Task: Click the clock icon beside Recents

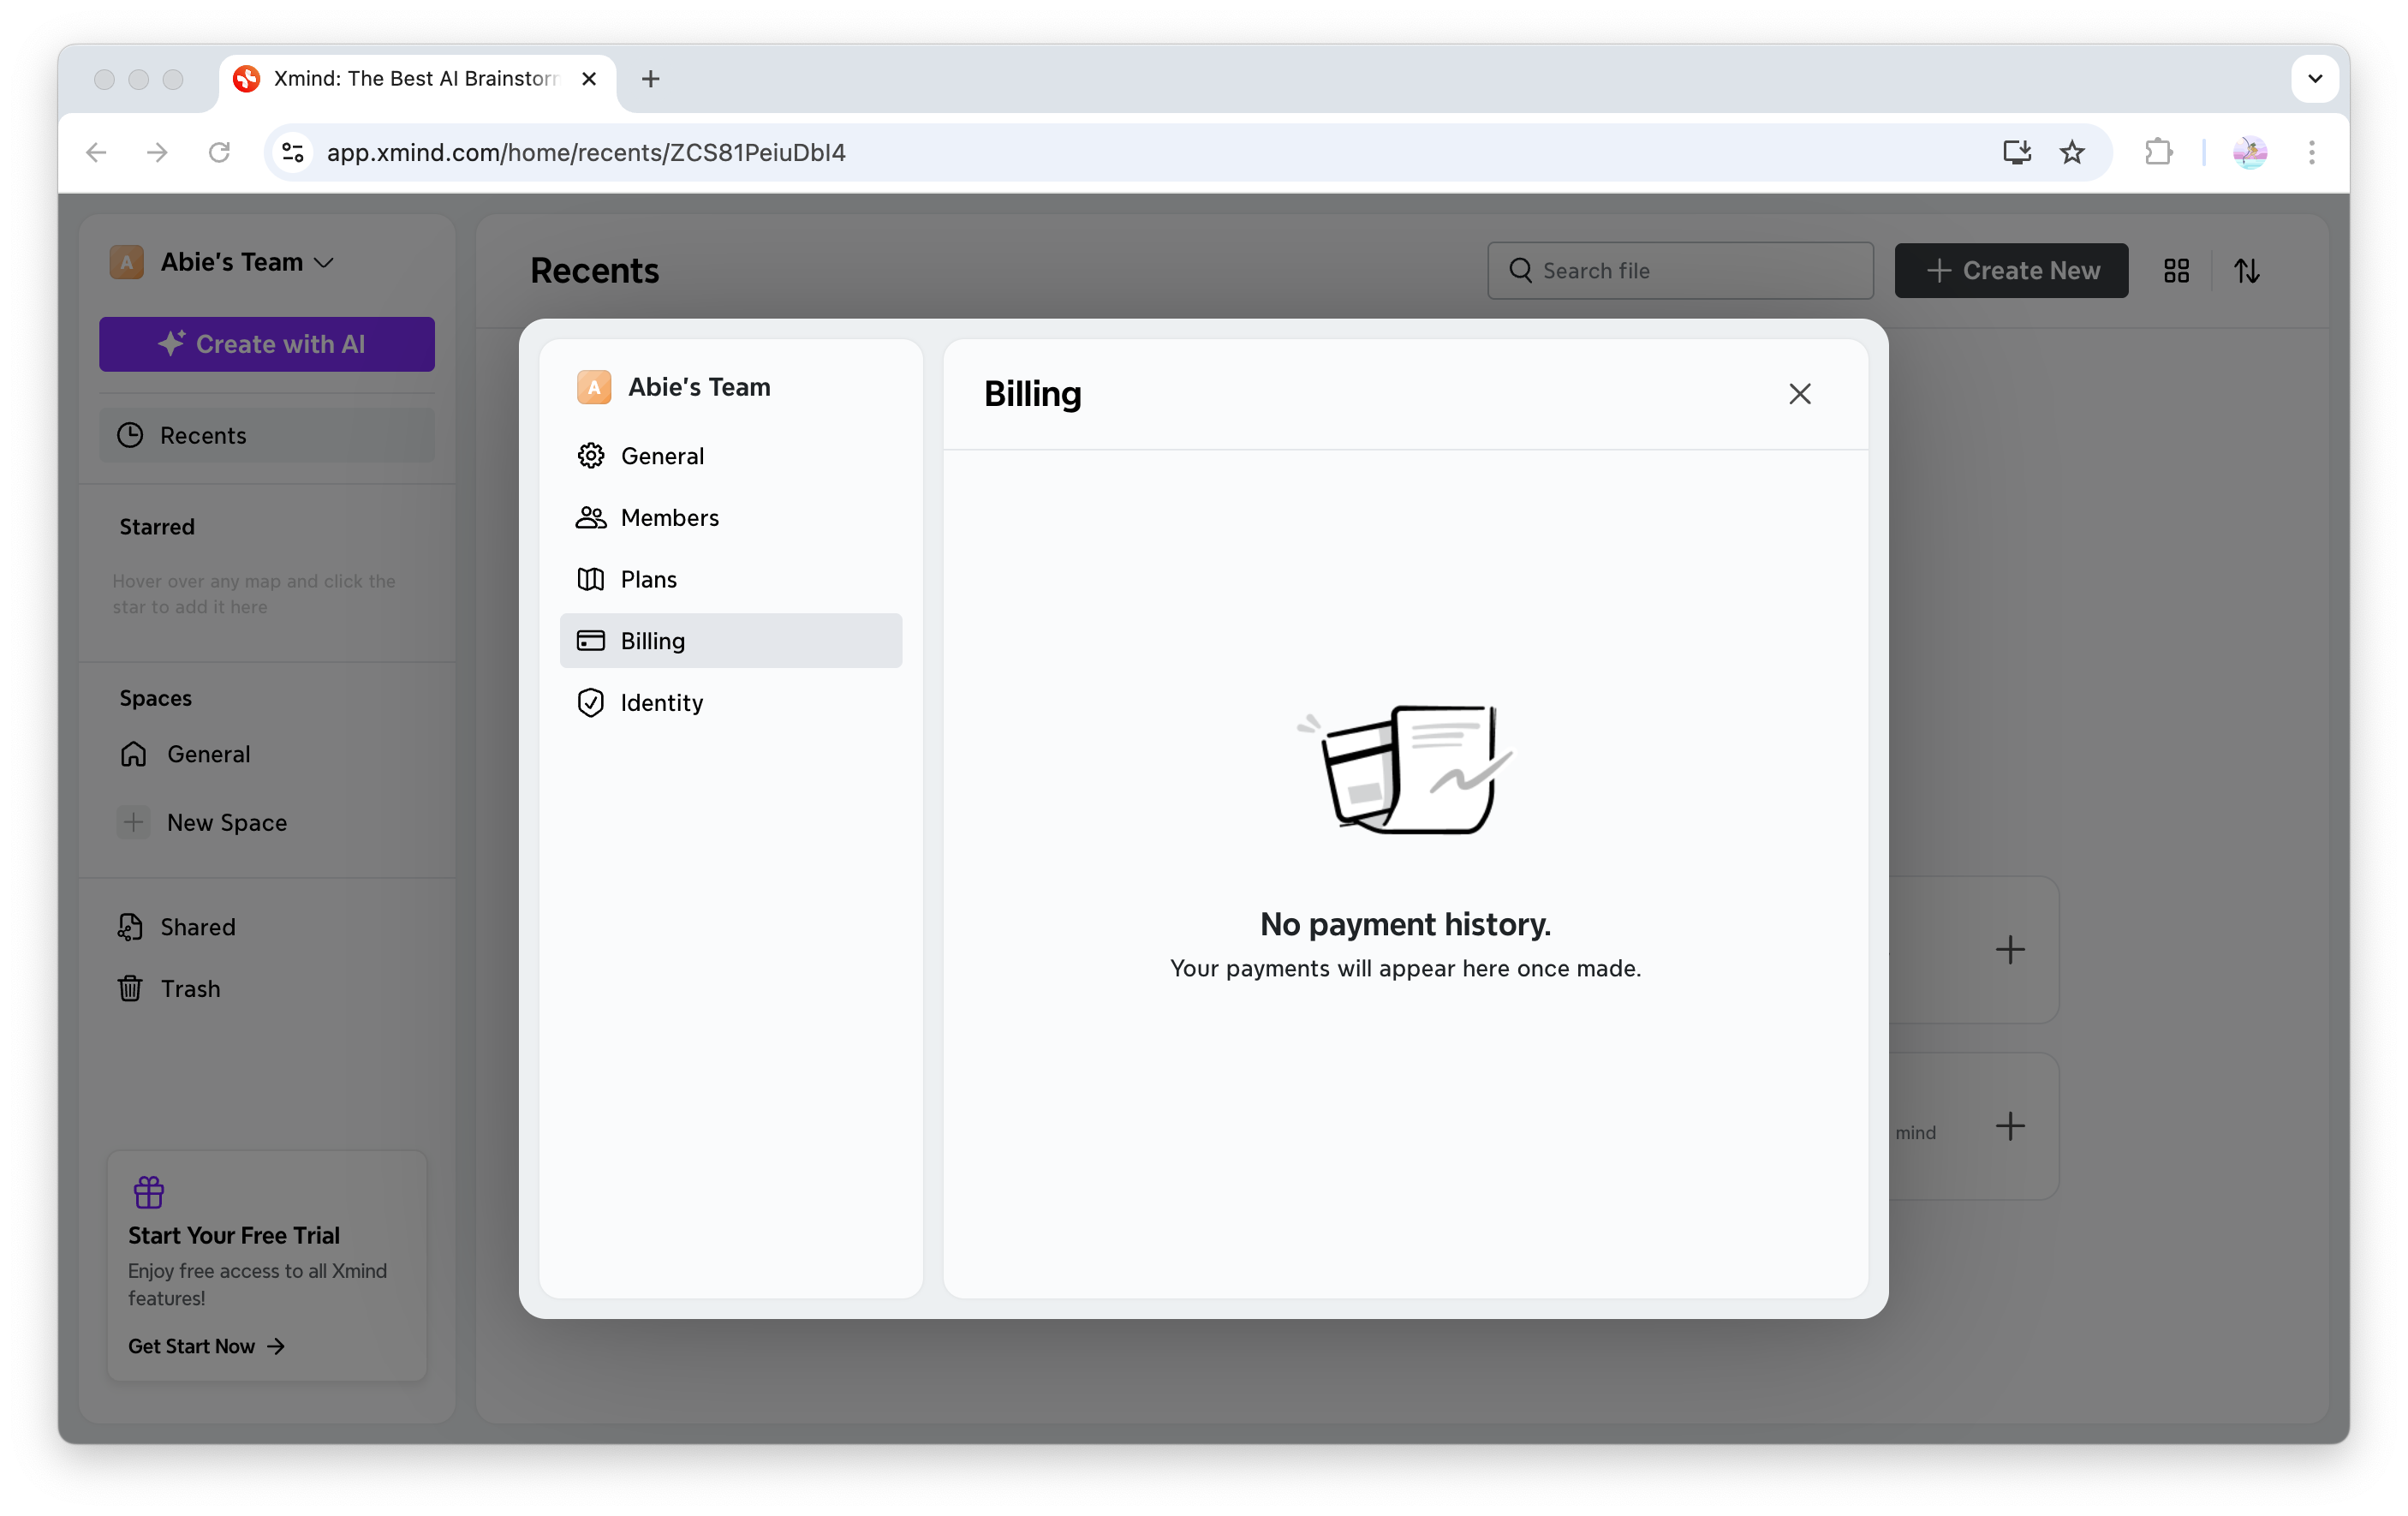Action: point(130,435)
